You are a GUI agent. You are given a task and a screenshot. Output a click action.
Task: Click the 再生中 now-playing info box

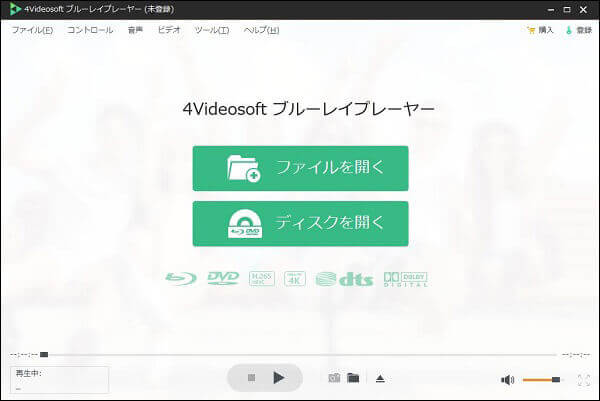pos(59,380)
